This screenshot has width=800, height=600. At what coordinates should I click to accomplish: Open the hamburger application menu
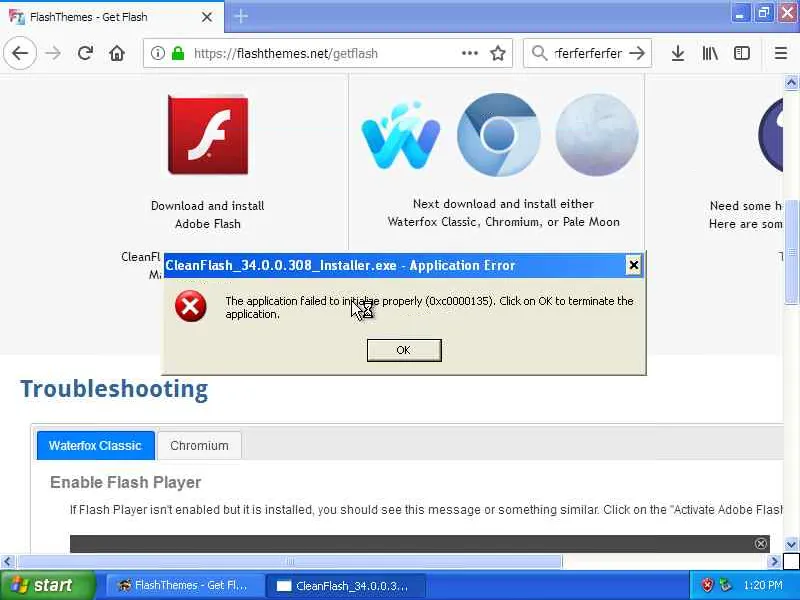781,53
